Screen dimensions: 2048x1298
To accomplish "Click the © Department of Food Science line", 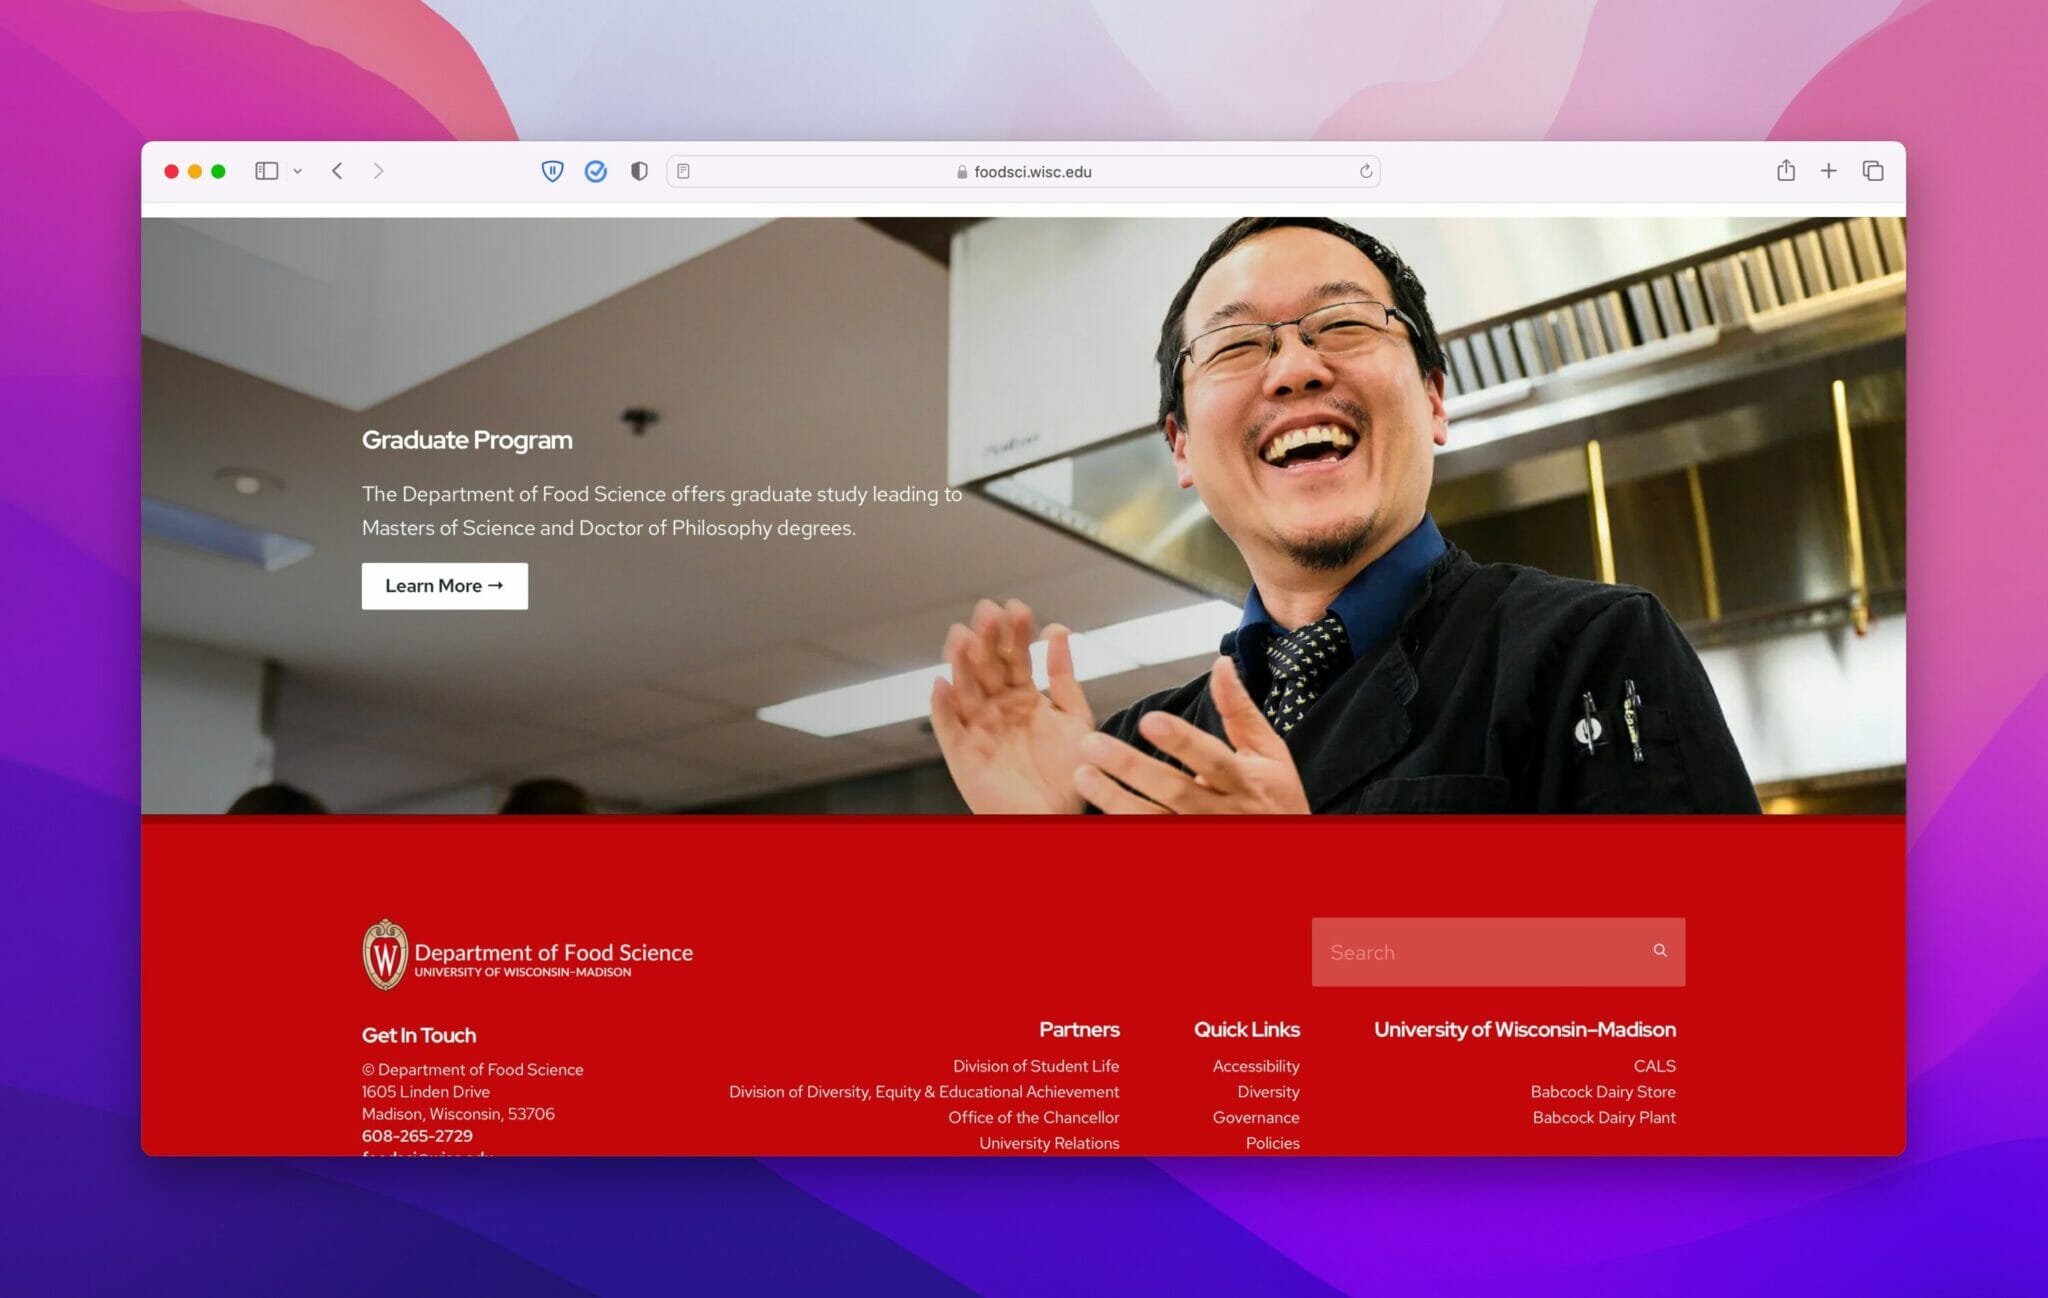I will click(x=472, y=1069).
